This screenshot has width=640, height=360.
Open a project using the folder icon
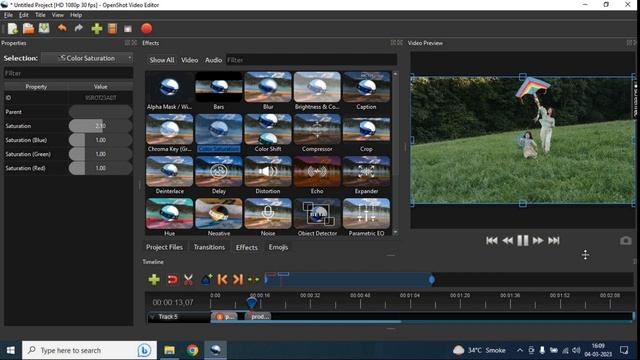coord(28,29)
